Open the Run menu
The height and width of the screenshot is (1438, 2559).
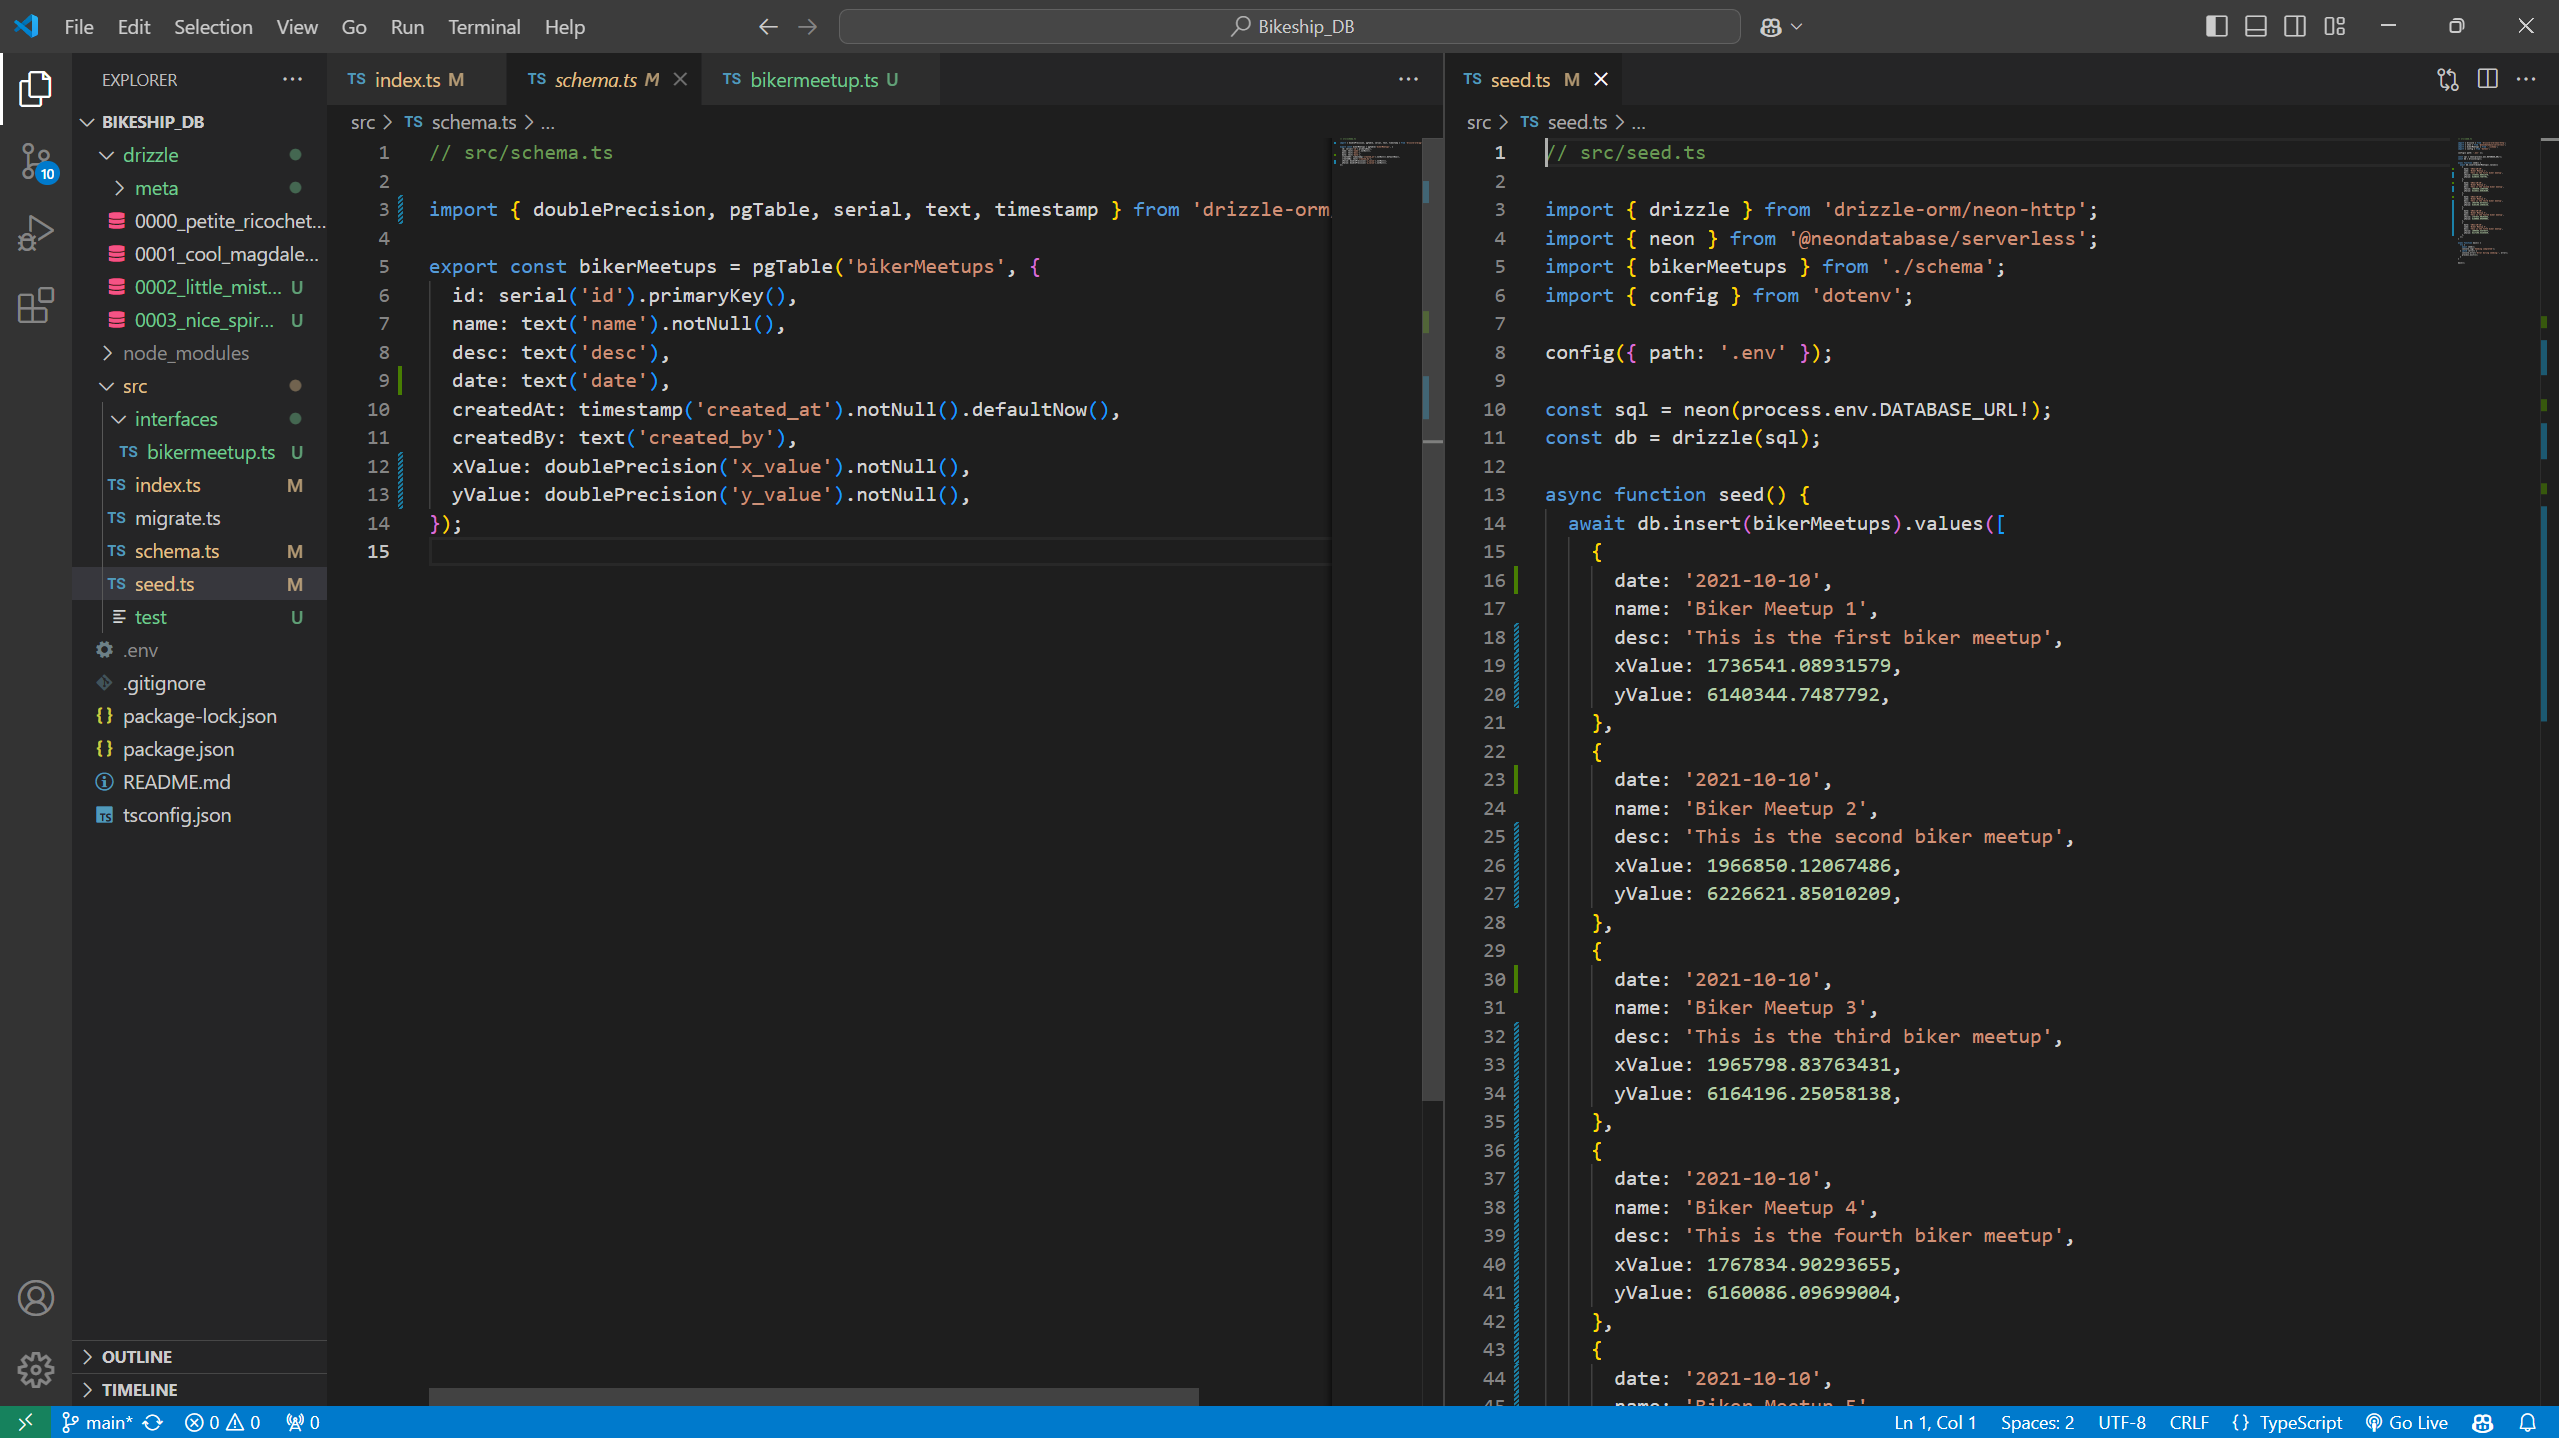tap(407, 27)
